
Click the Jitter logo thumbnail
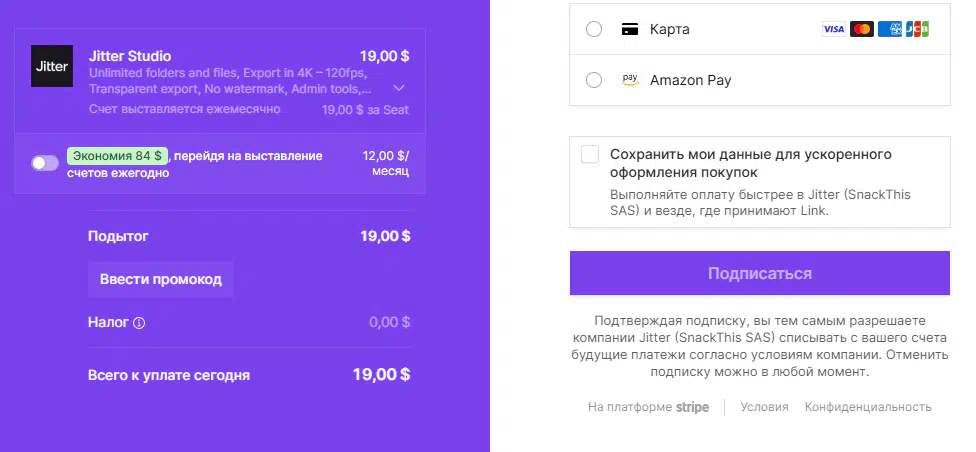pyautogui.click(x=52, y=66)
